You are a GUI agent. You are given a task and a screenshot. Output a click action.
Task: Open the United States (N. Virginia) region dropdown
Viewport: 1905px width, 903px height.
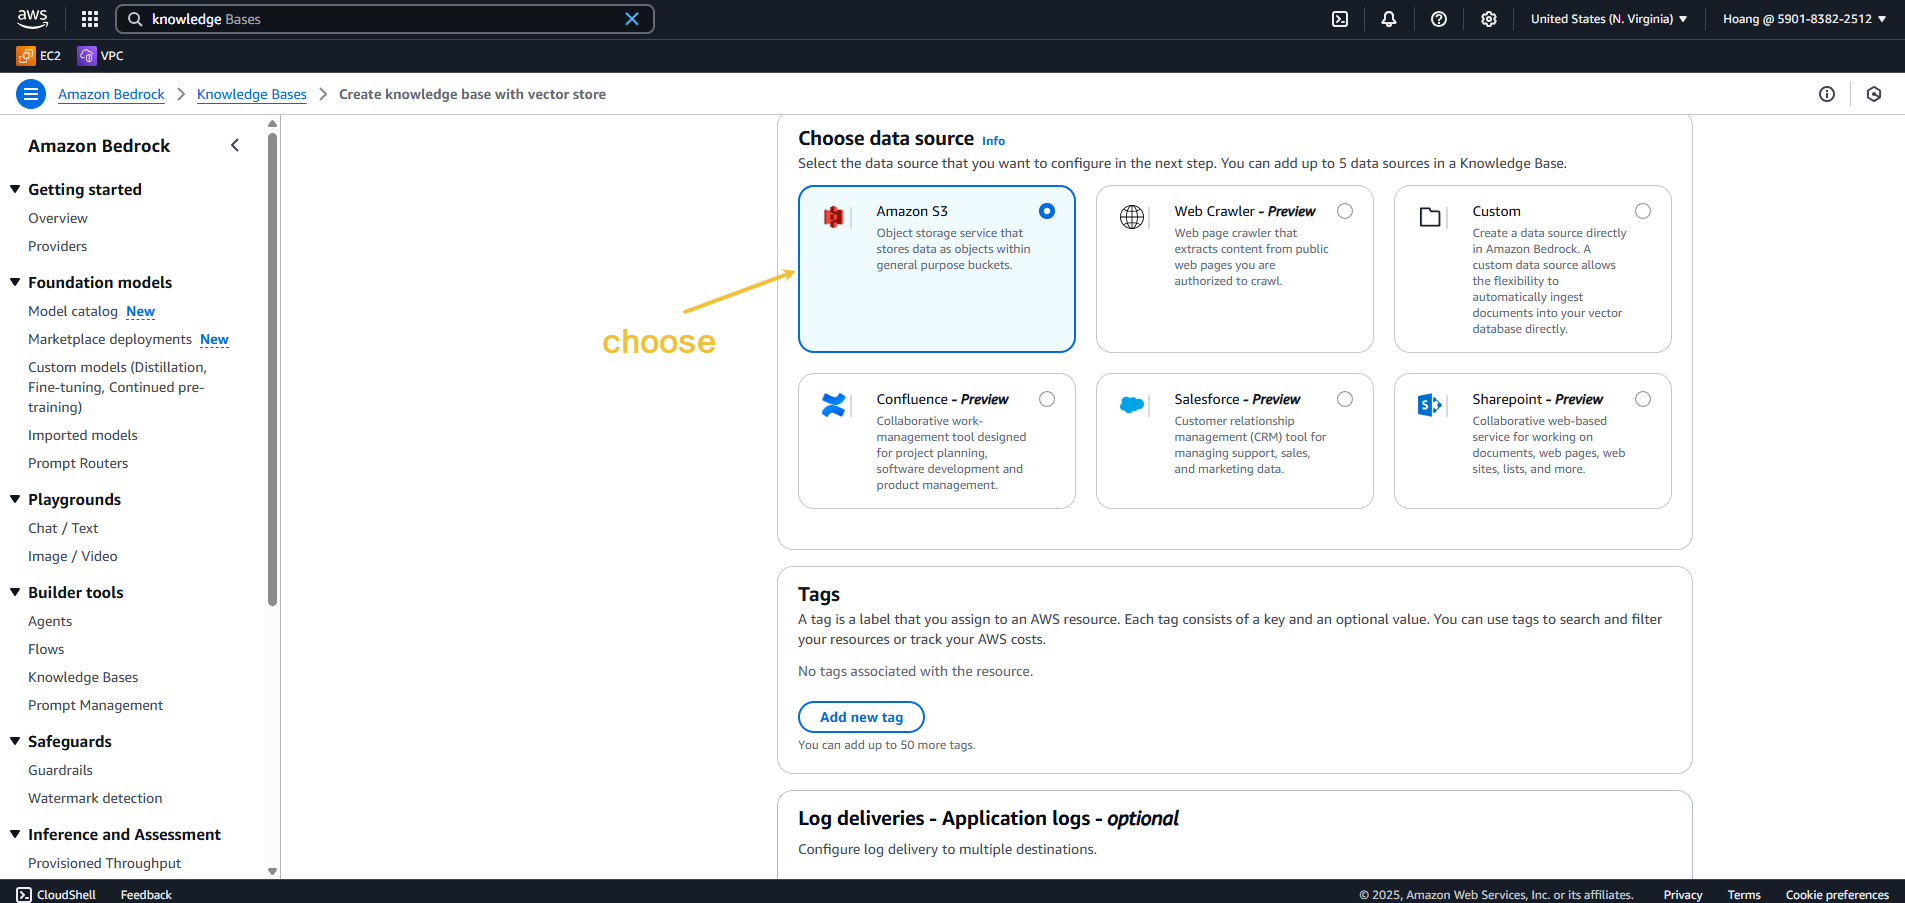click(x=1609, y=19)
